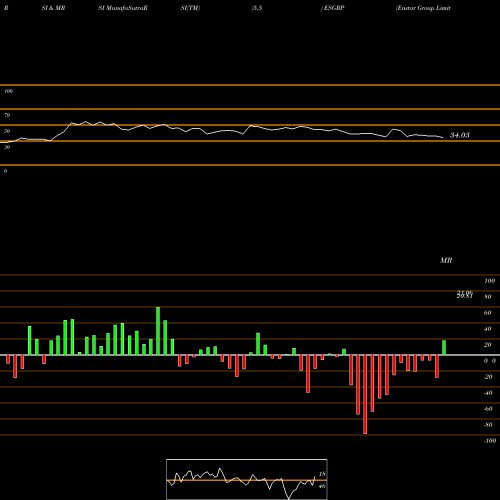Click the 'Enstar Group Limit' company name
The height and width of the screenshot is (500, 500).
(423, 8)
